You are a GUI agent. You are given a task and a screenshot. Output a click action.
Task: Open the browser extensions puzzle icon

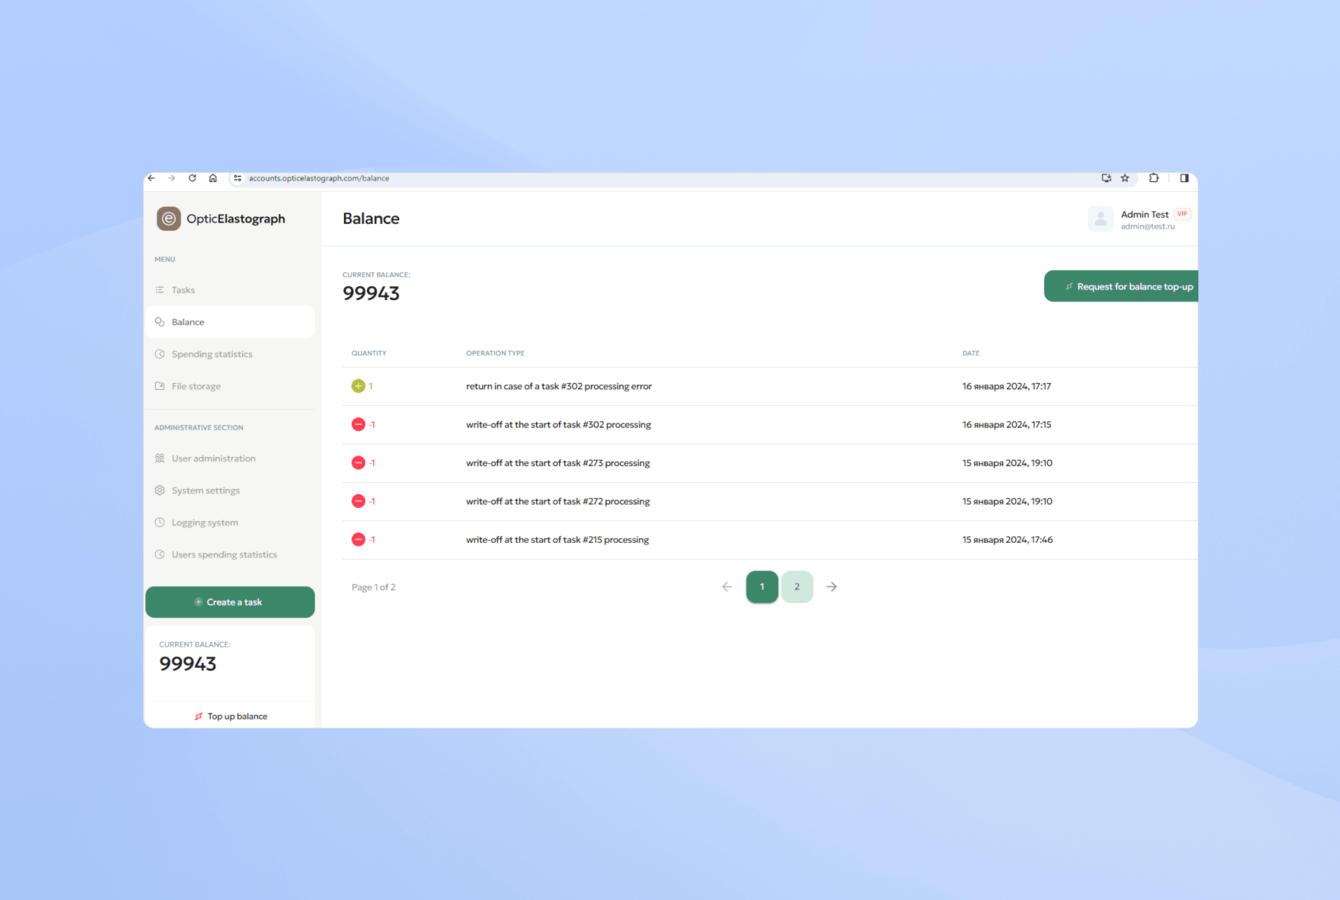coord(1154,178)
